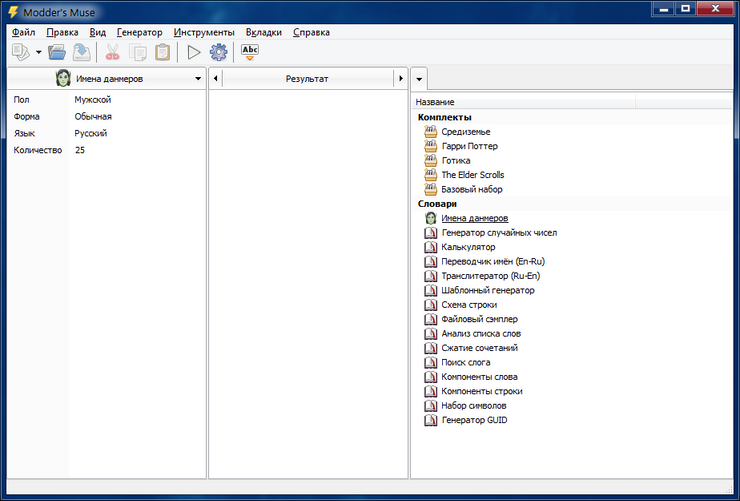This screenshot has height=501, width=740.
Task: Select the Средиземье kit in the list
Action: [x=465, y=132]
